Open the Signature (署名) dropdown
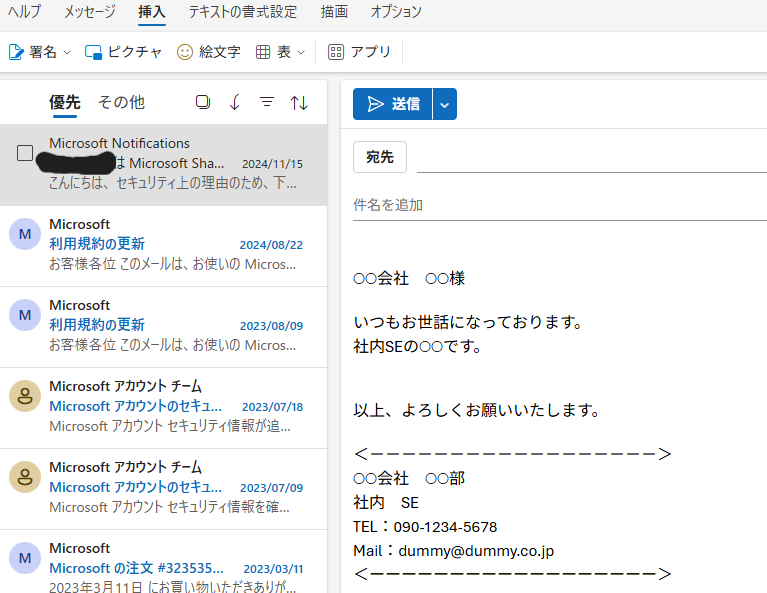 point(40,52)
